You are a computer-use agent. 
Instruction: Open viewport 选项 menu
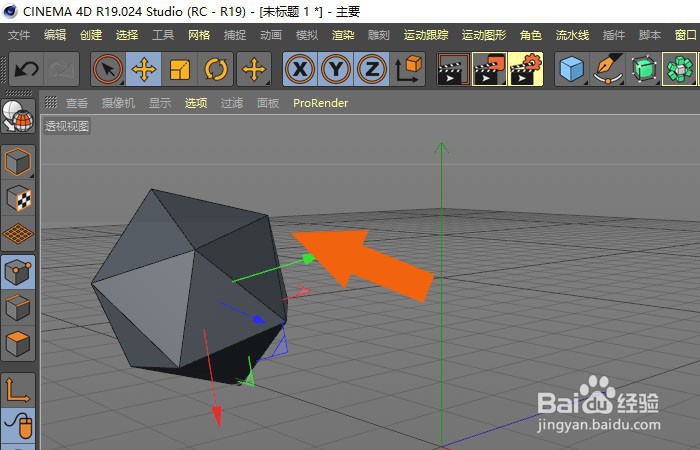coord(196,103)
